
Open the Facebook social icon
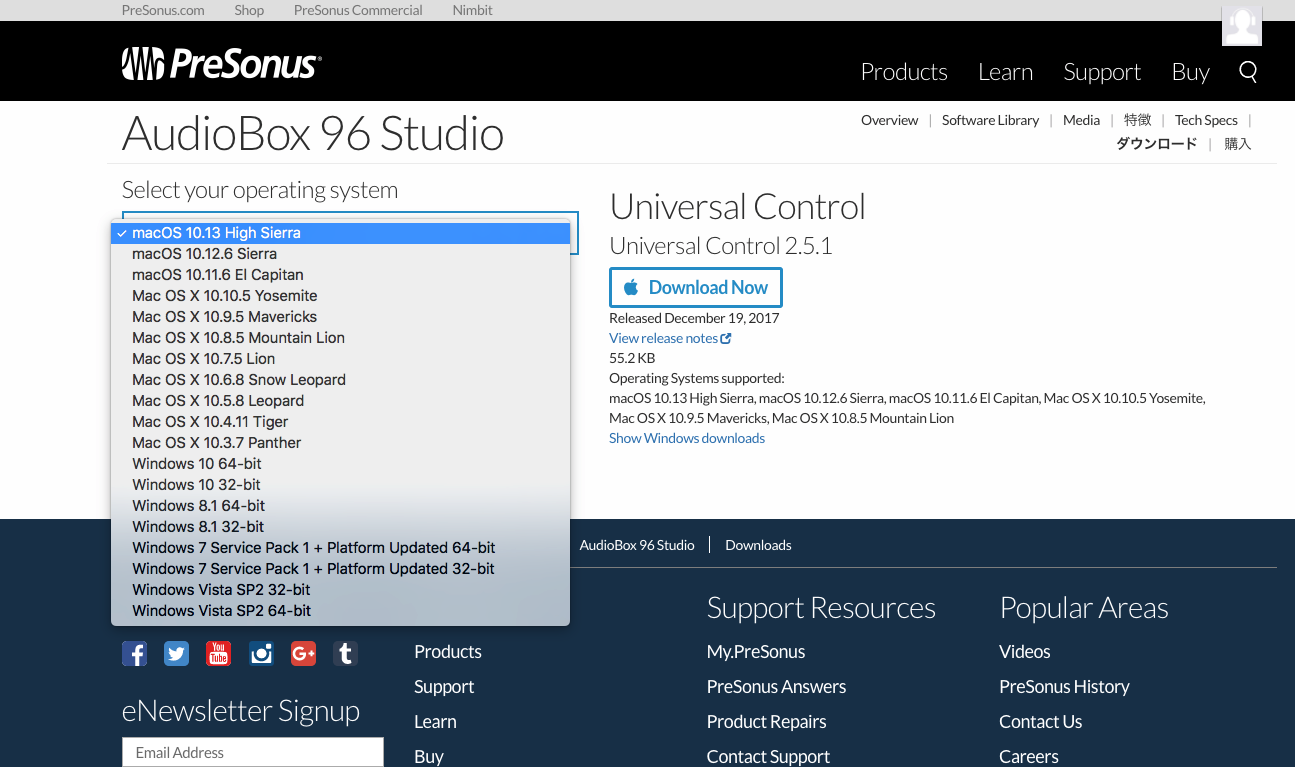click(x=134, y=654)
